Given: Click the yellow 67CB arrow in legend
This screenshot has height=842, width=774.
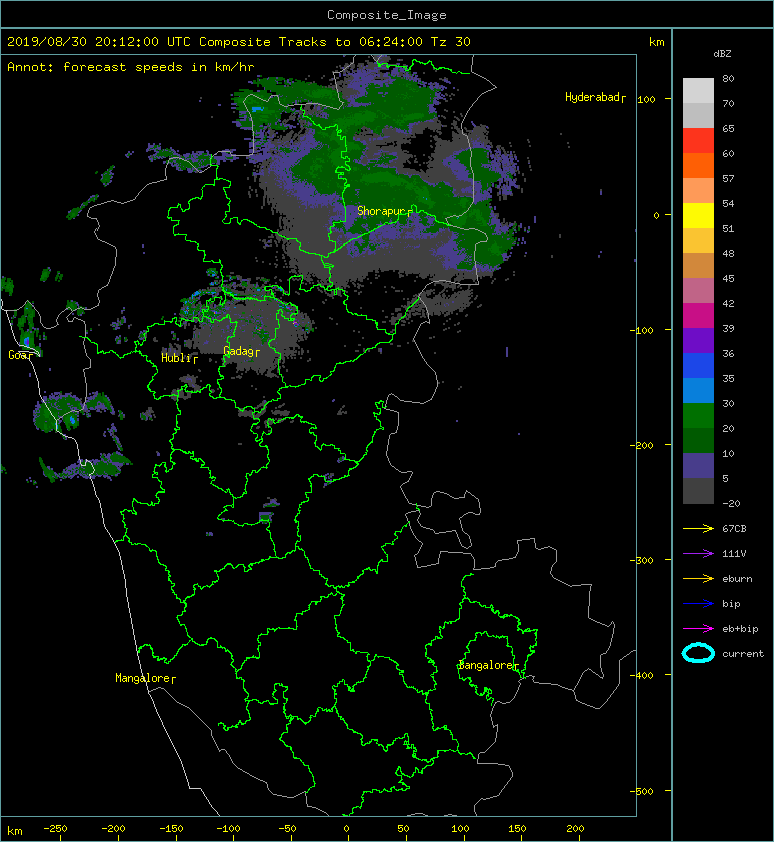Looking at the screenshot, I should coord(698,529).
